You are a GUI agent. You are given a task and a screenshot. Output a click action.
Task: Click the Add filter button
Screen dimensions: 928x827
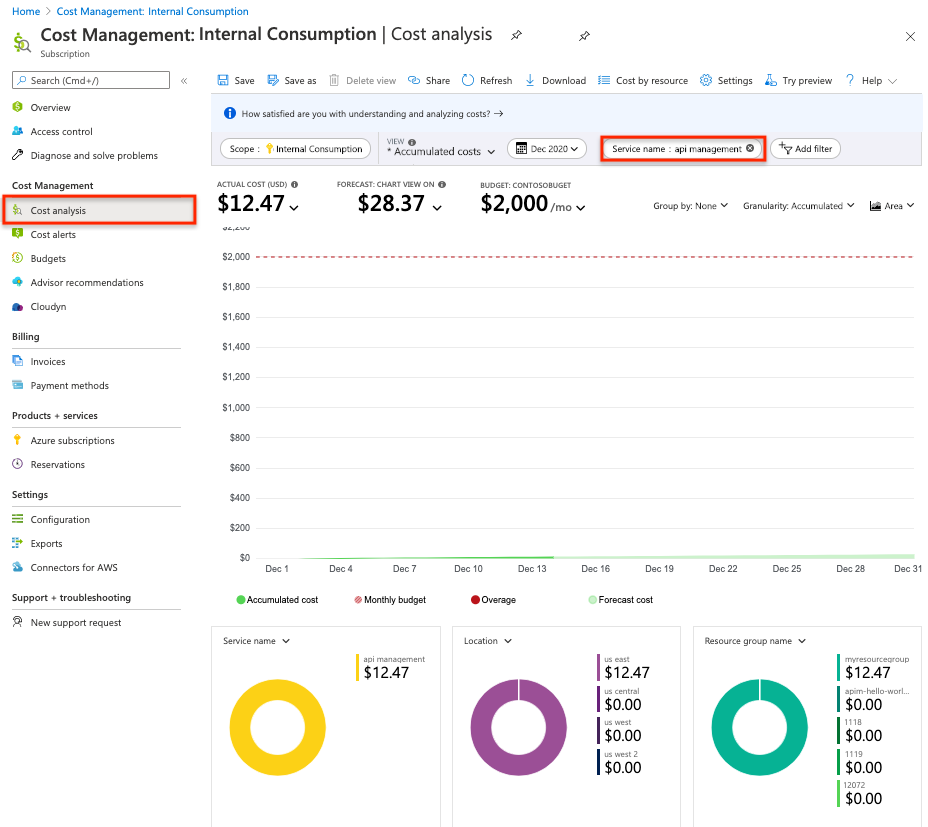click(x=805, y=149)
